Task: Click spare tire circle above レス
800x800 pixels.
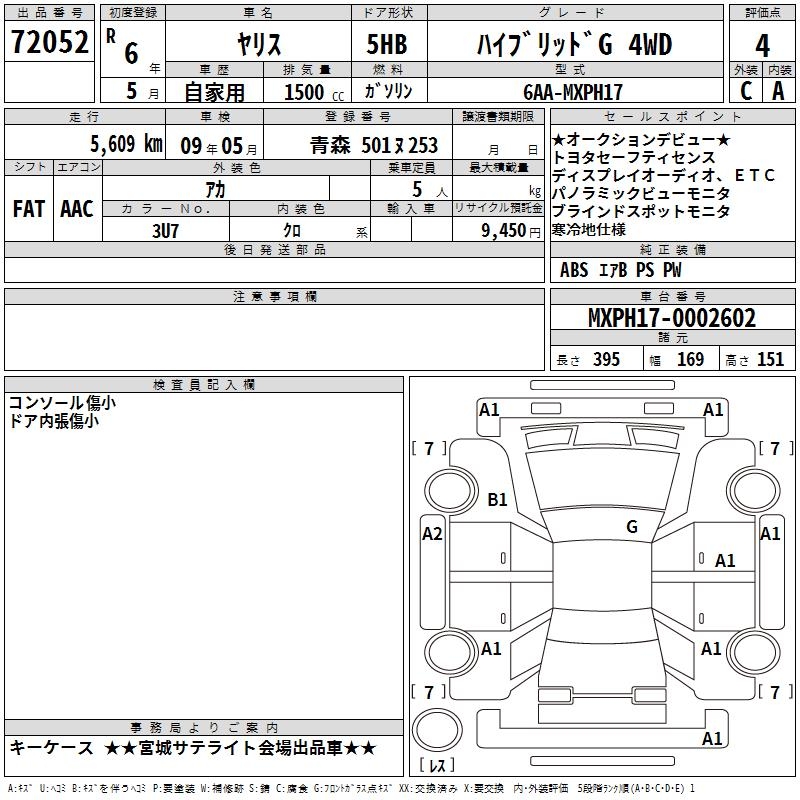Action: (x=437, y=730)
